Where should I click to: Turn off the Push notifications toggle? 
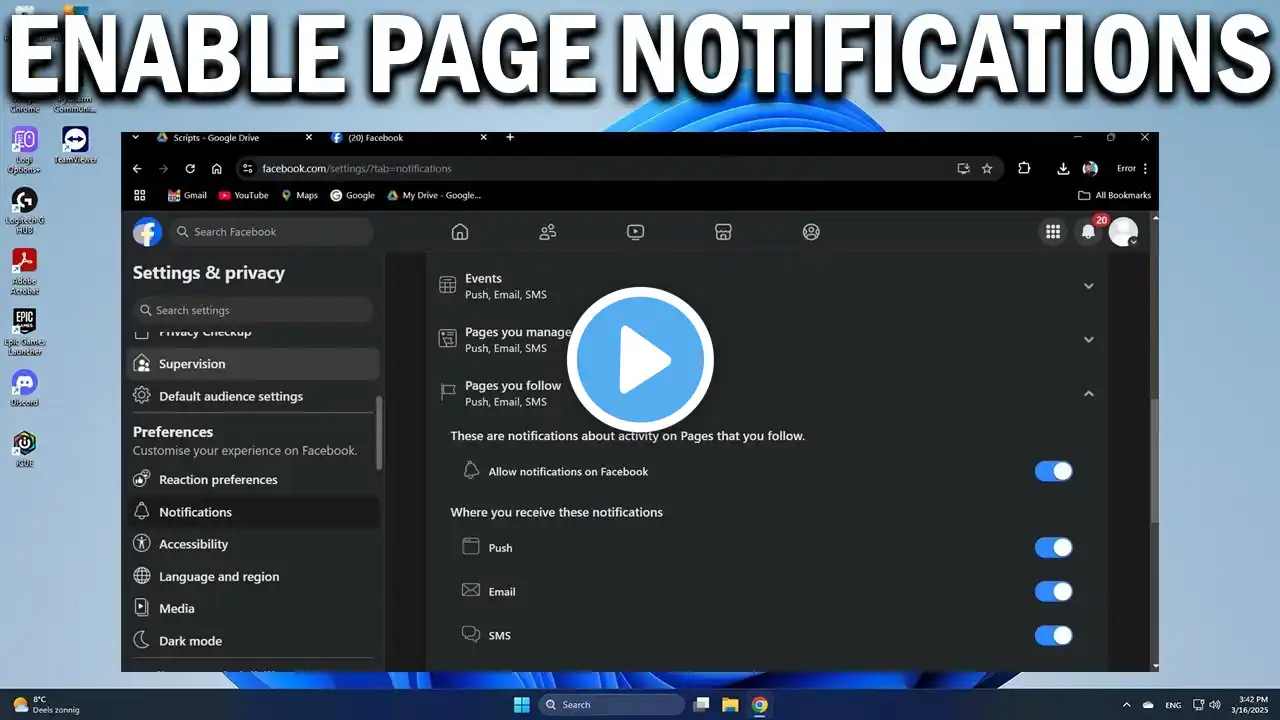pyautogui.click(x=1053, y=547)
